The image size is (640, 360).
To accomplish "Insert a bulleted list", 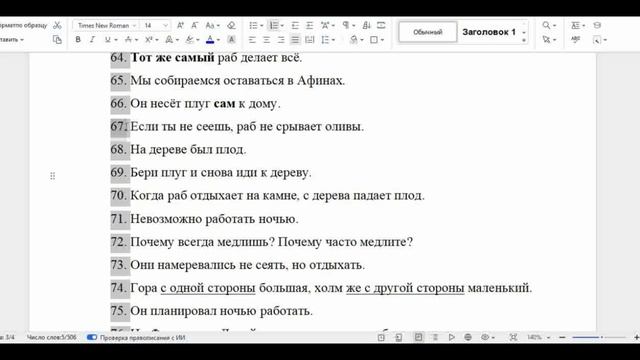I will [x=253, y=25].
